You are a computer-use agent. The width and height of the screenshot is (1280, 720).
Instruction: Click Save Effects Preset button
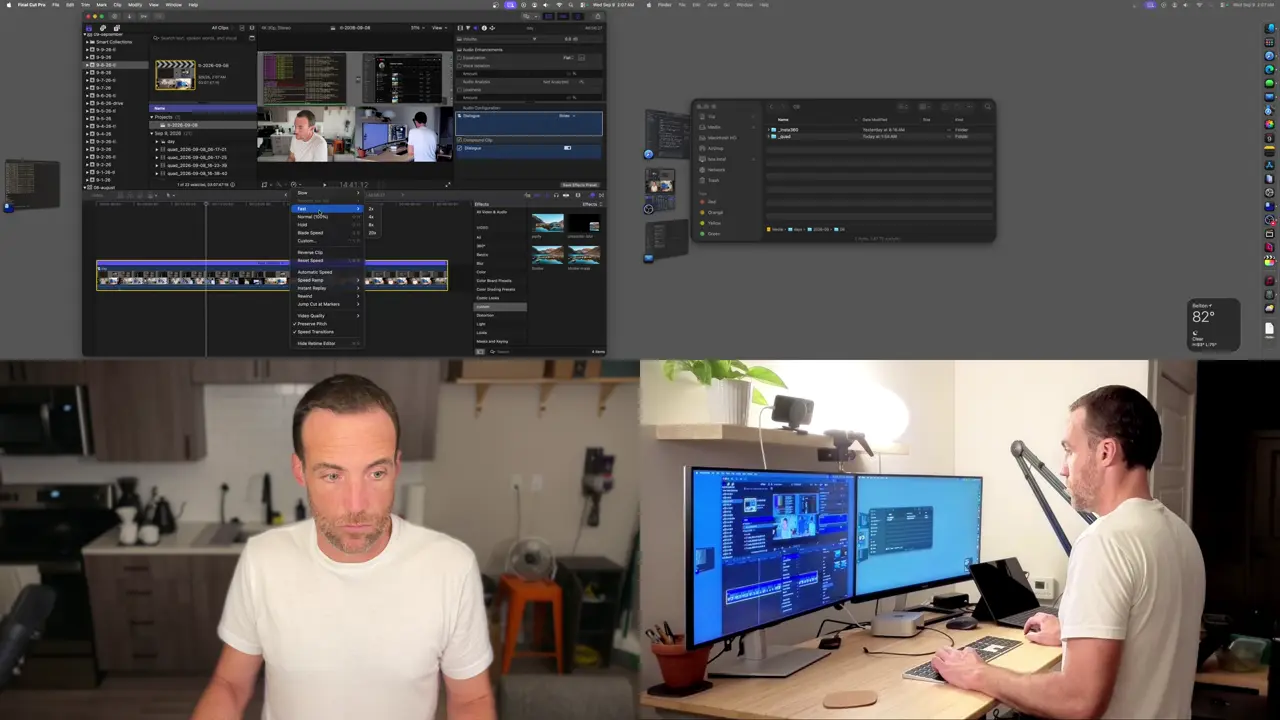pyautogui.click(x=580, y=185)
